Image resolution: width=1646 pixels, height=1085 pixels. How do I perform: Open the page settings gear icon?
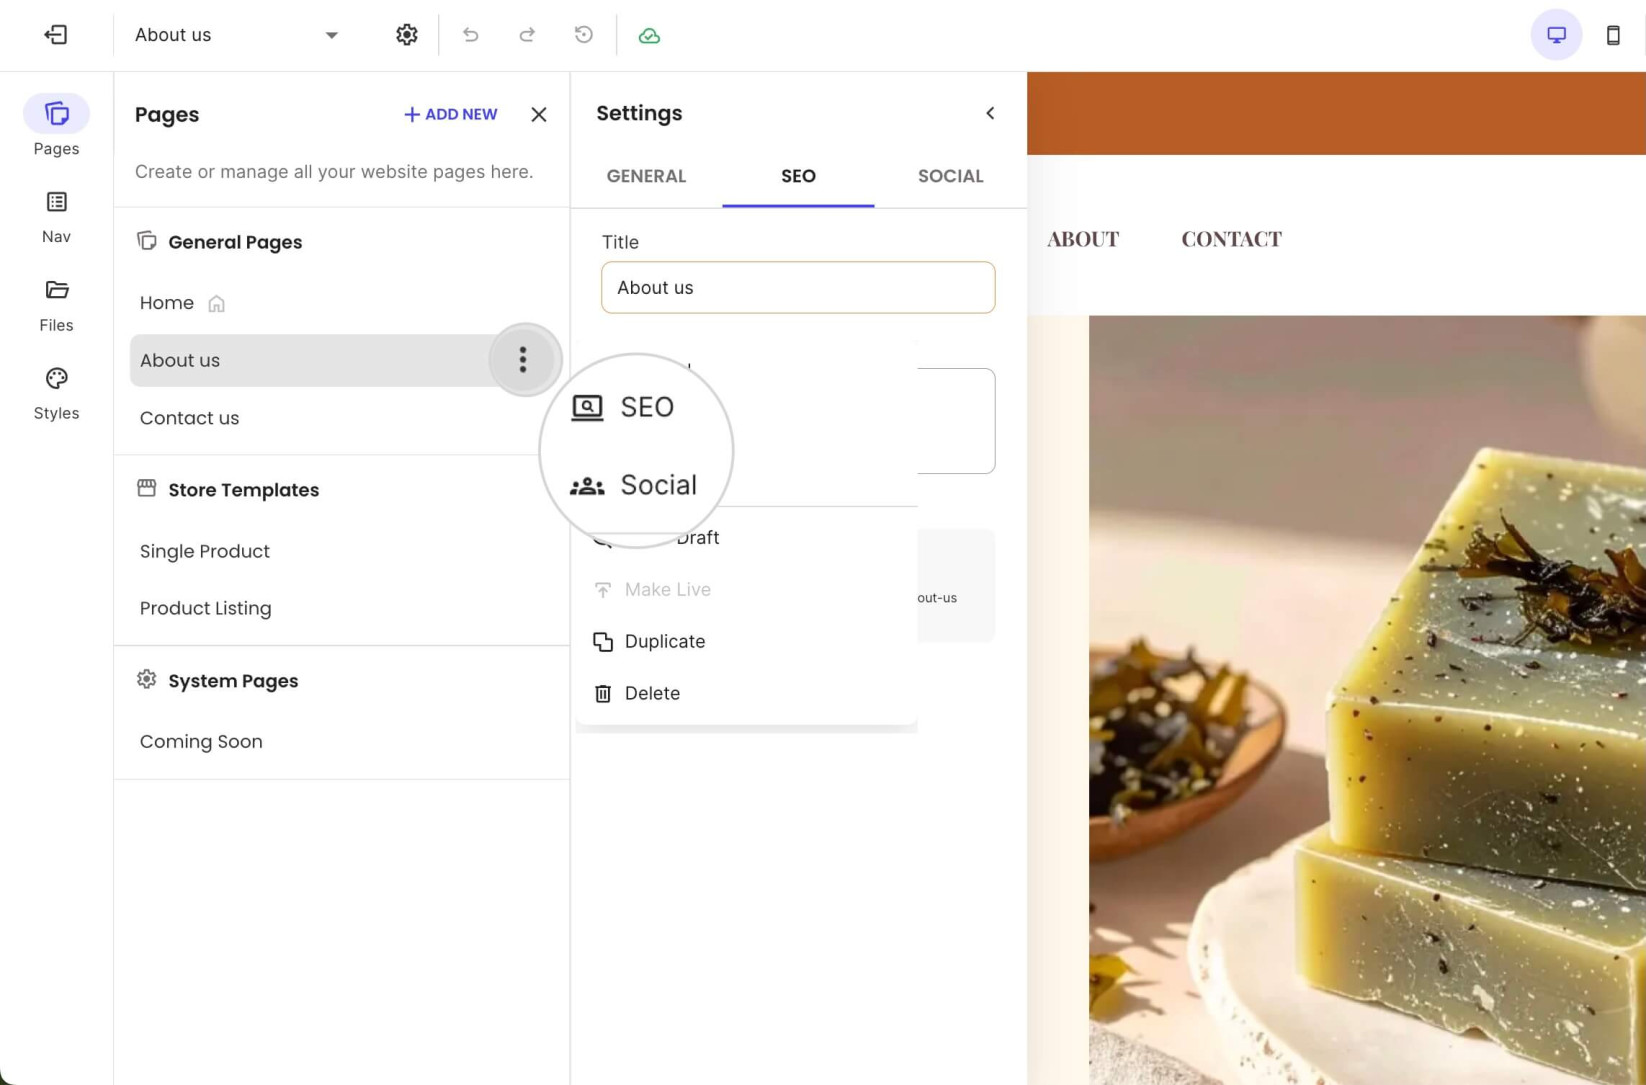pos(406,35)
